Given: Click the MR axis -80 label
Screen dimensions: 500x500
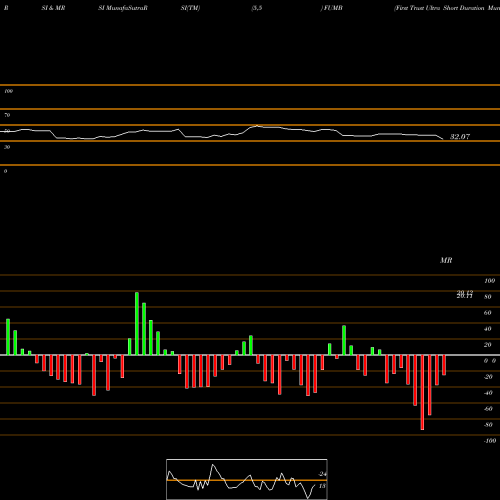Looking at the screenshot, I should (488, 425).
